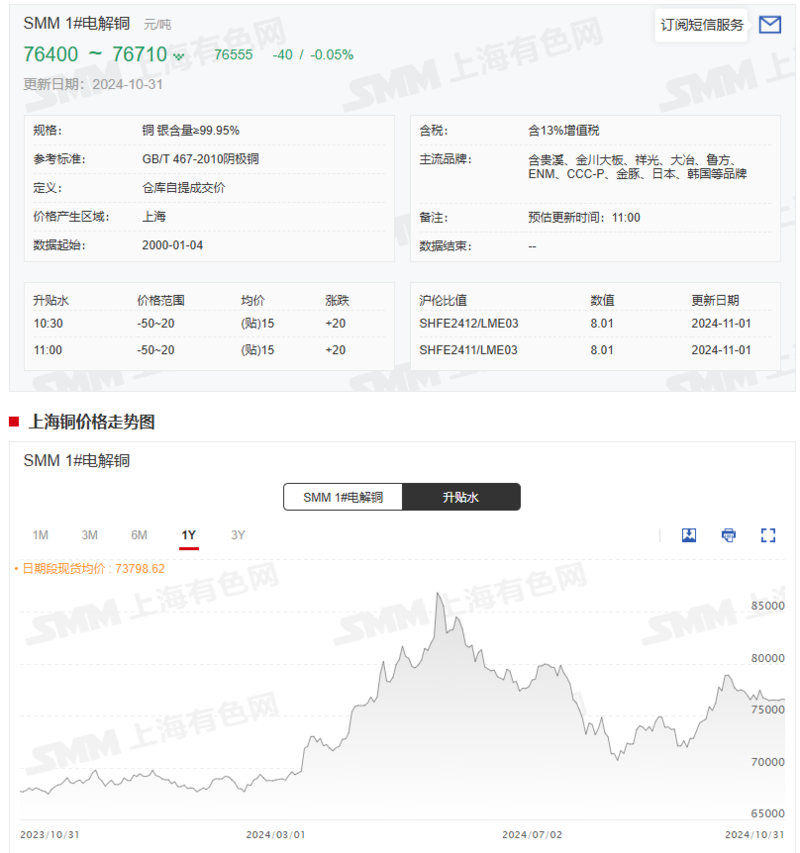Select the 1Y time range tab
This screenshot has width=800, height=853.
pyautogui.click(x=188, y=535)
